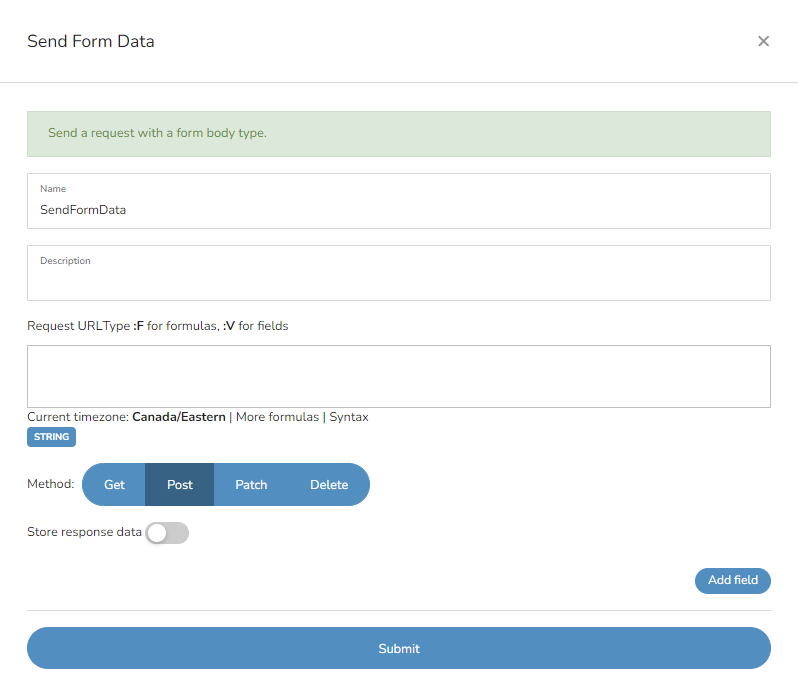Viewport: 798px width, 692px height.
Task: Toggle Store response data switch
Action: [167, 533]
